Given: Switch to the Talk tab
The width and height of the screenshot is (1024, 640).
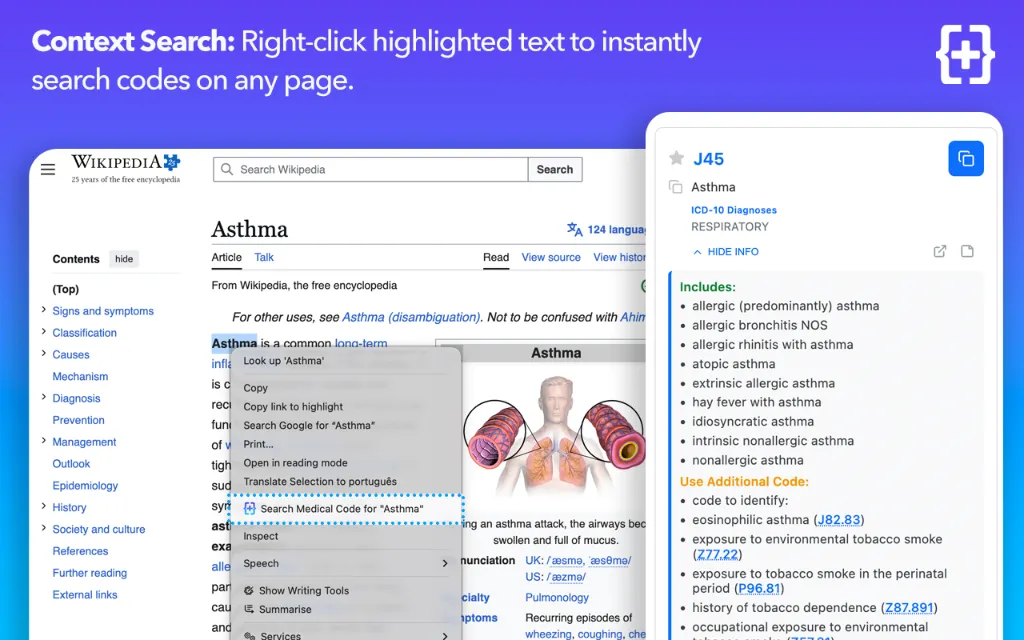Looking at the screenshot, I should point(264,257).
